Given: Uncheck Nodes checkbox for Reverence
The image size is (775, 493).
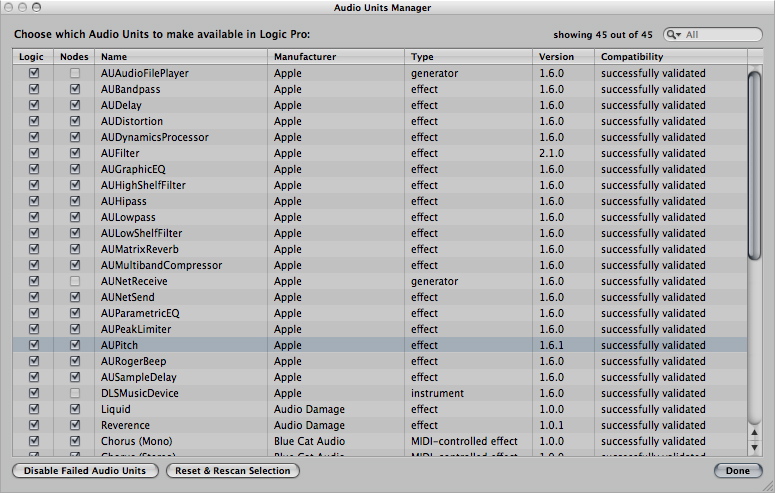Looking at the screenshot, I should point(75,425).
